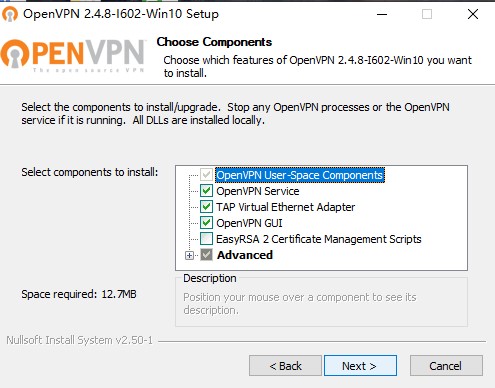Screen dimensions: 495x388
Task: Select the OpenVPN GUI tree label
Action: pyautogui.click(x=249, y=223)
